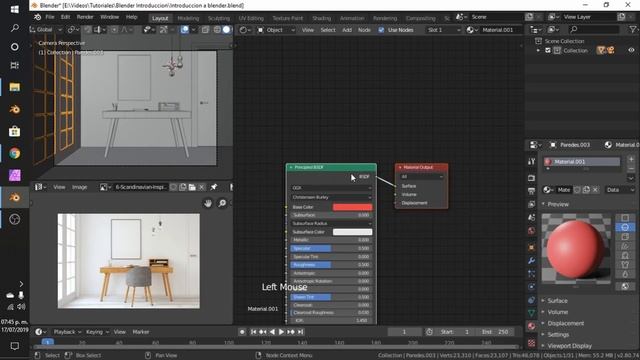This screenshot has width=640, height=360.
Task: Open the timeline Playback menu
Action: coord(67,332)
